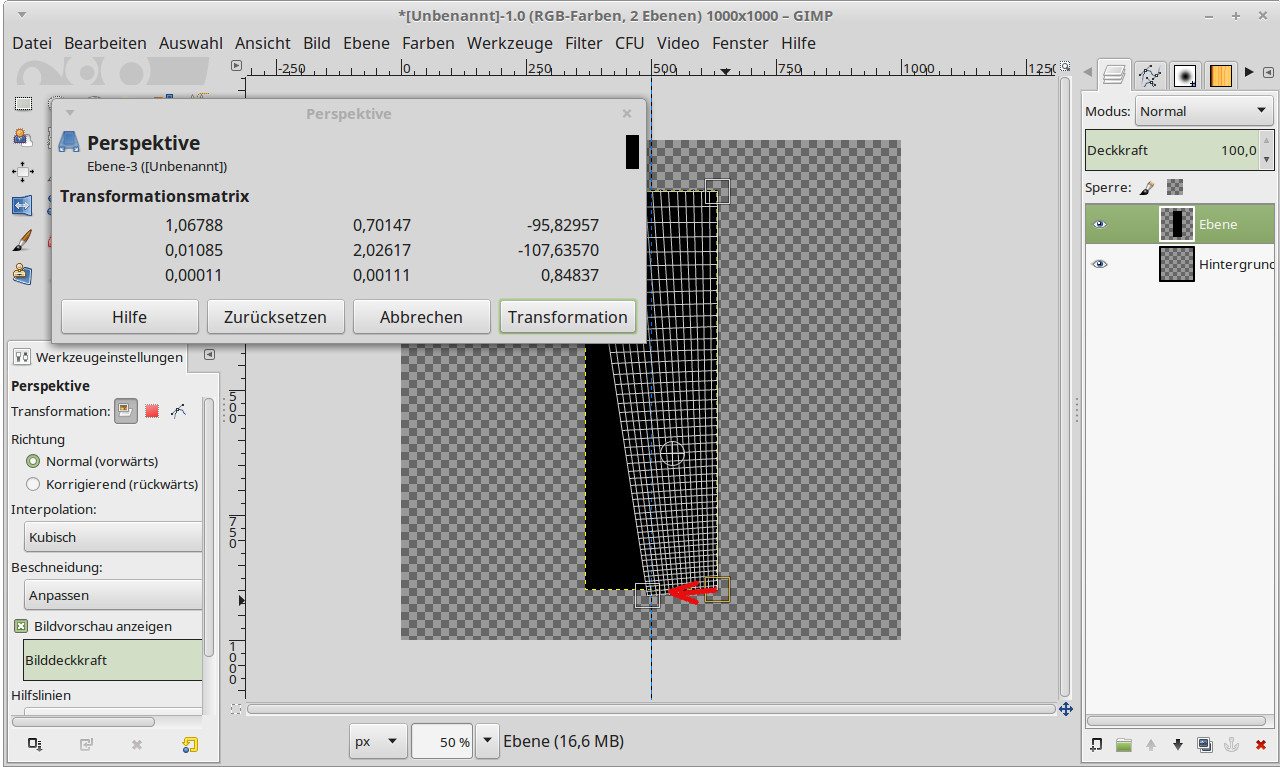Screen dimensions: 1280x767
Task: Toggle the quick mask button
Action: click(x=236, y=709)
